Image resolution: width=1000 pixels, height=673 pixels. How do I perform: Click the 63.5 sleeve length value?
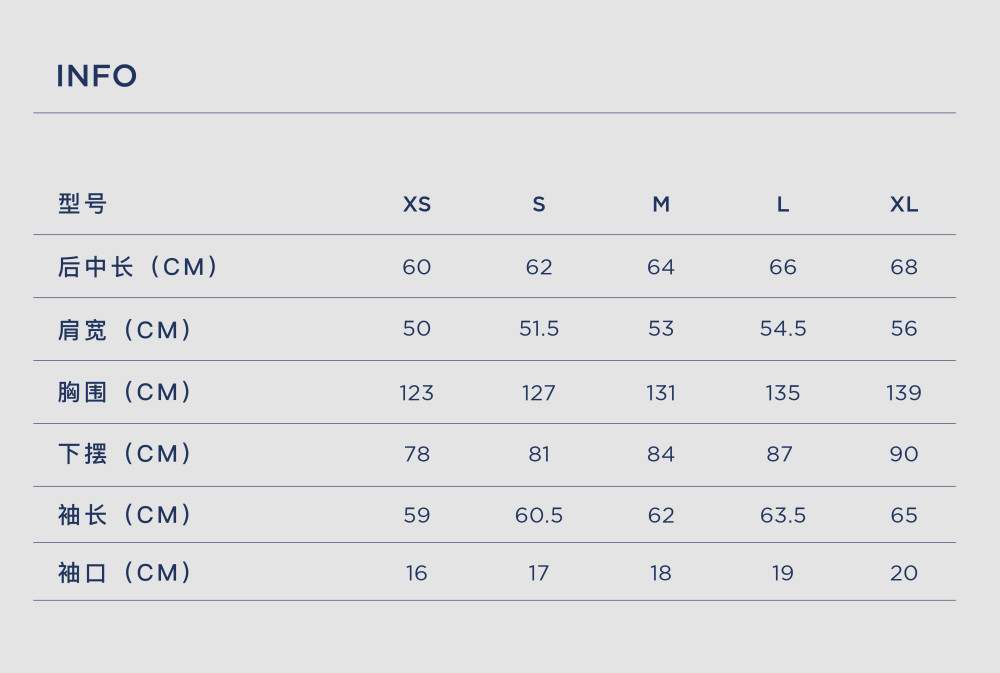pos(783,515)
